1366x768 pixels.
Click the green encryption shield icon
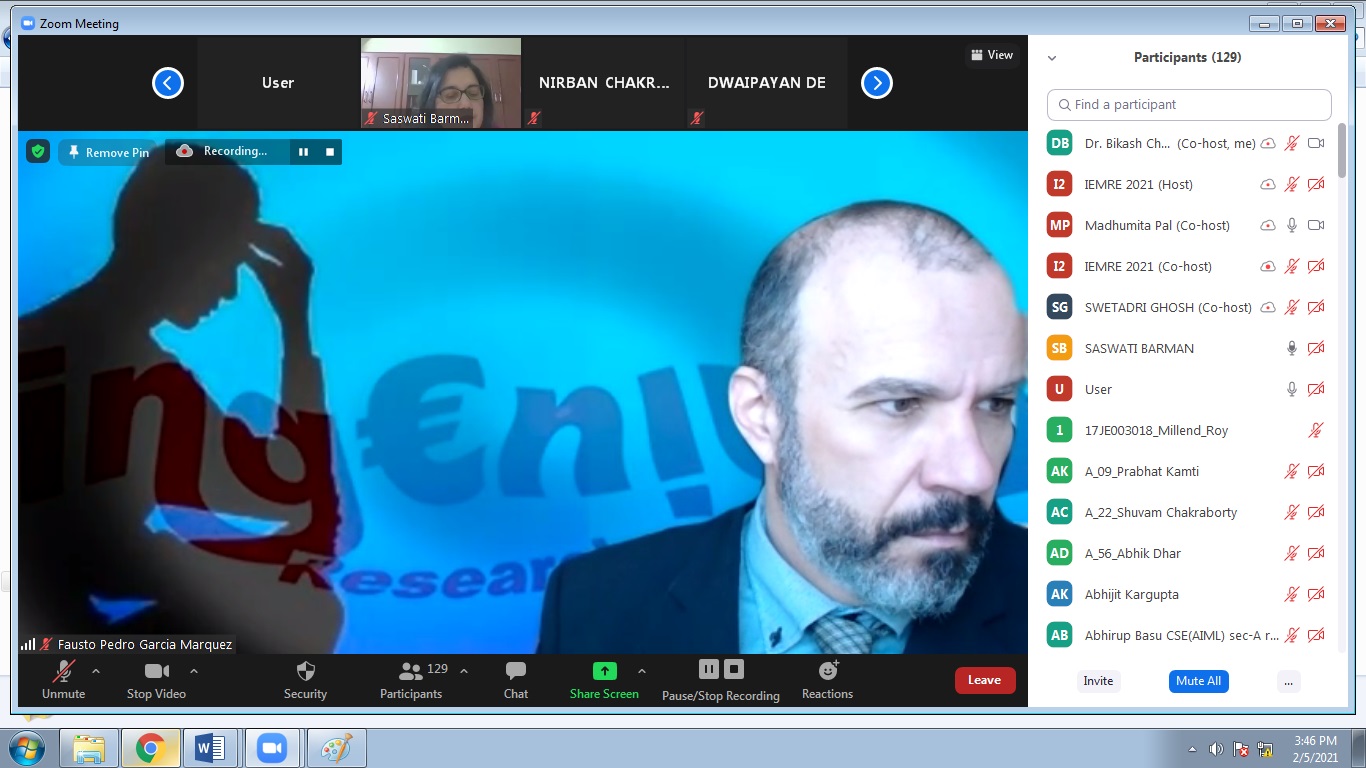point(38,152)
